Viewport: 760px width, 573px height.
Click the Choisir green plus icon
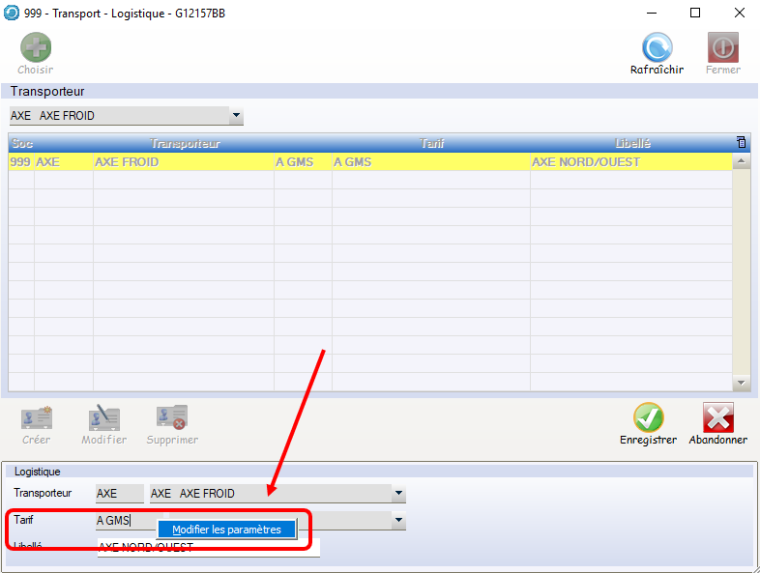pyautogui.click(x=35, y=47)
